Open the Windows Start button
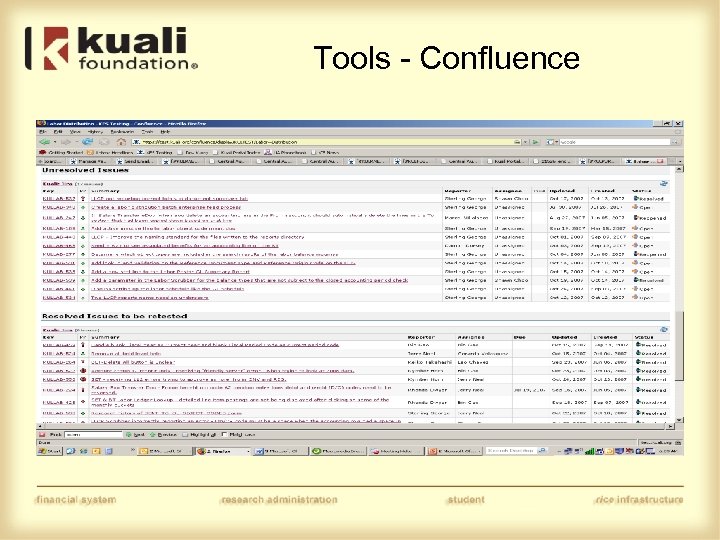720x540 pixels. [x=50, y=451]
